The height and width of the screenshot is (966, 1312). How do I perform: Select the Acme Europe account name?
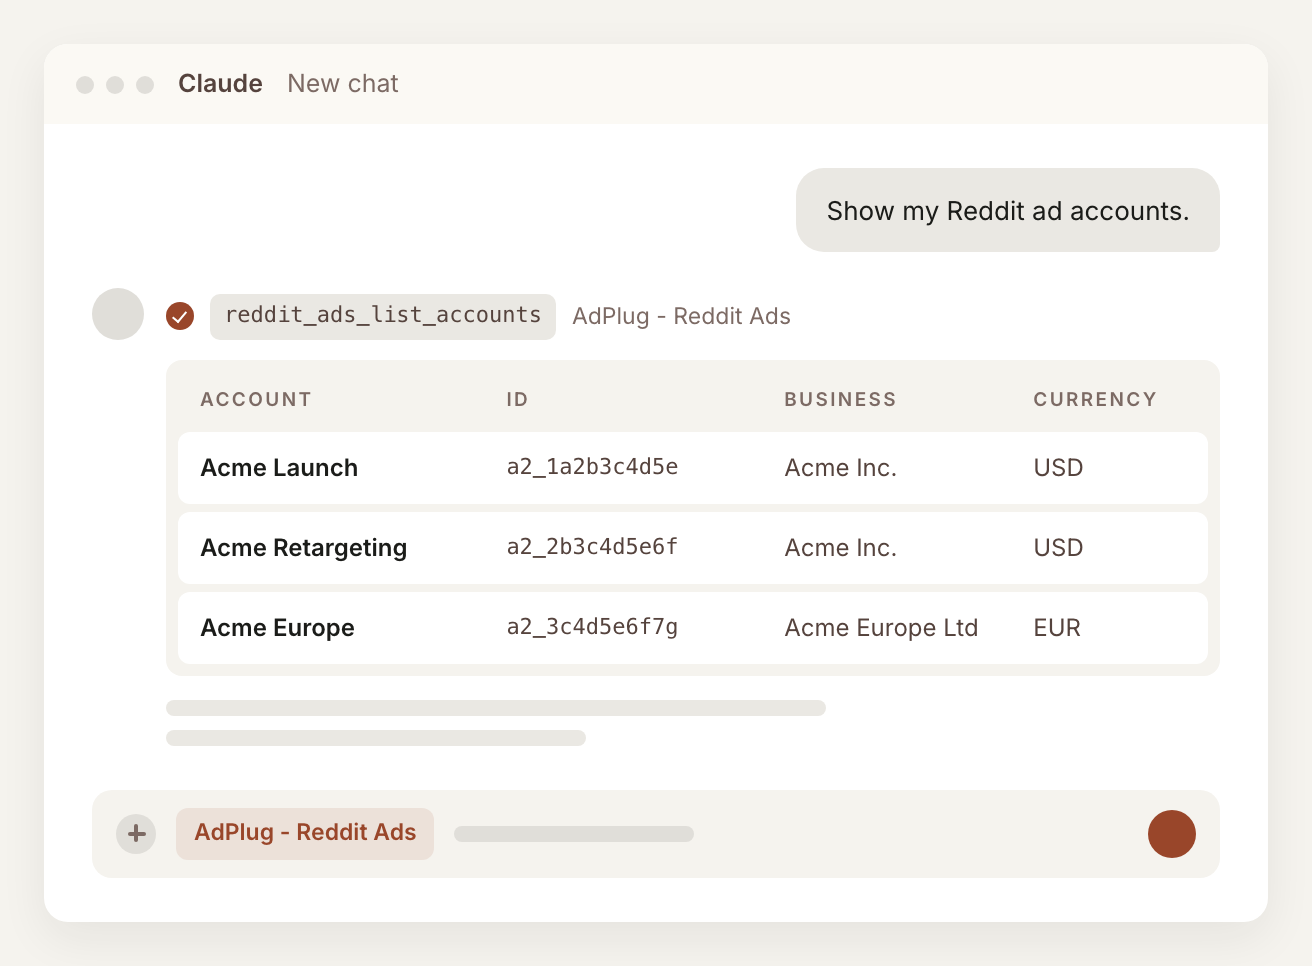(278, 628)
